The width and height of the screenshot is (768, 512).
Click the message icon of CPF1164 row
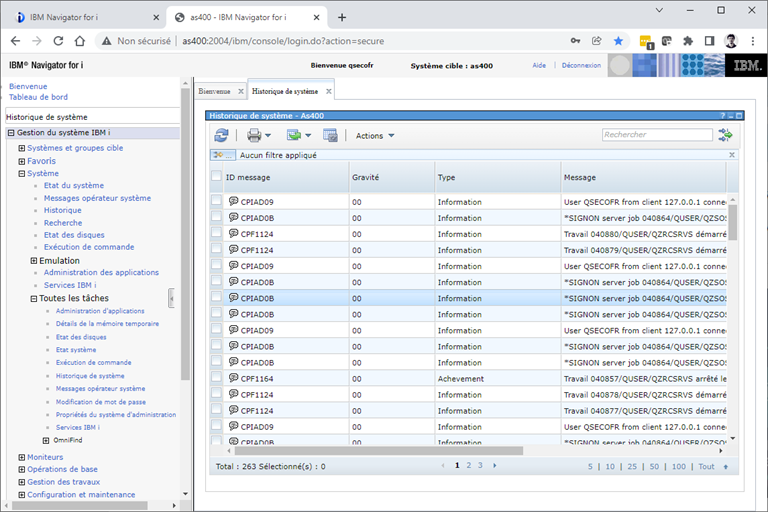(x=234, y=378)
